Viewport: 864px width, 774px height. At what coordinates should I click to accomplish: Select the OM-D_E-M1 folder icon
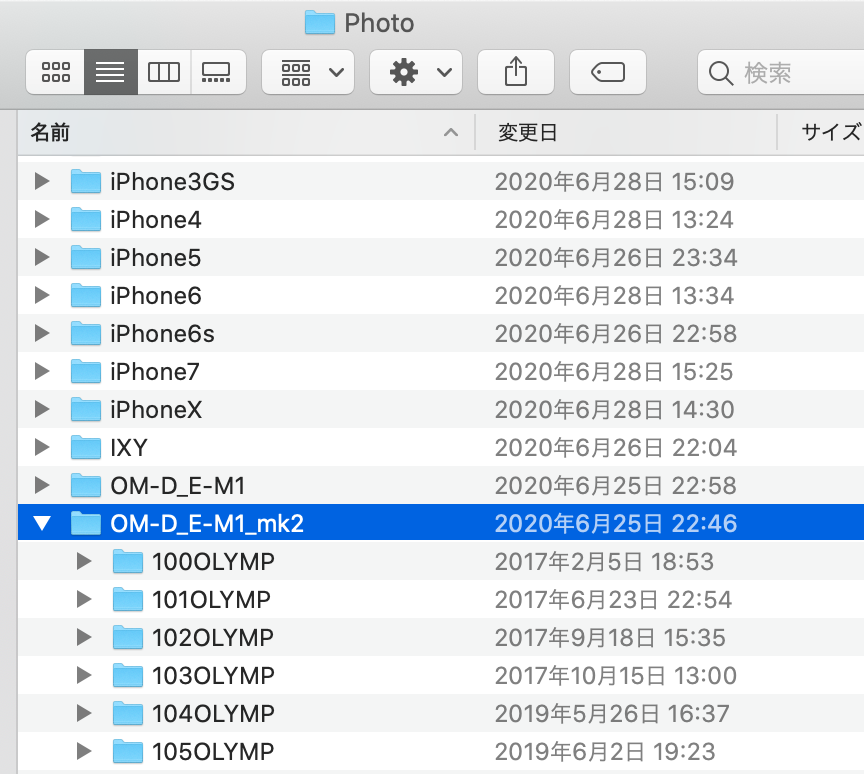(x=86, y=485)
